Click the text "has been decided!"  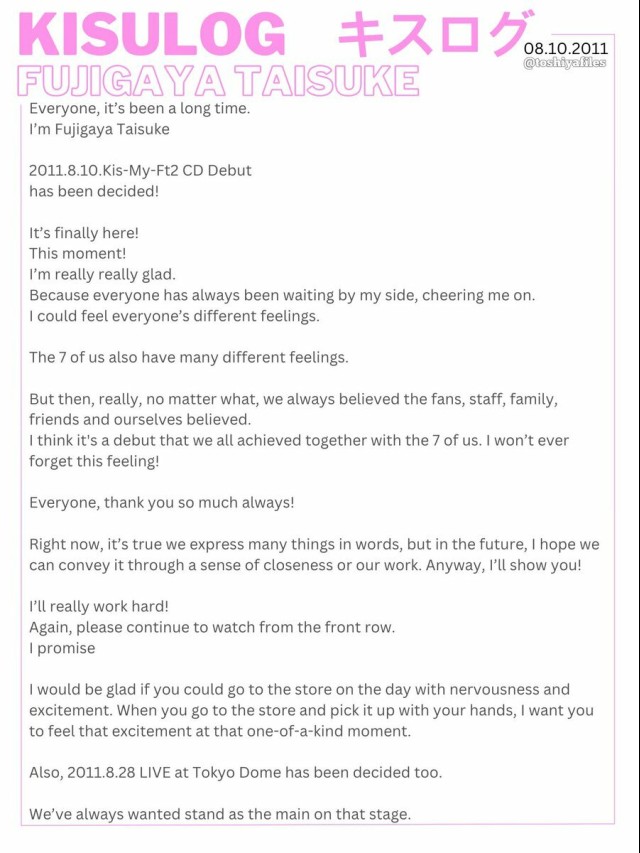click(x=94, y=191)
